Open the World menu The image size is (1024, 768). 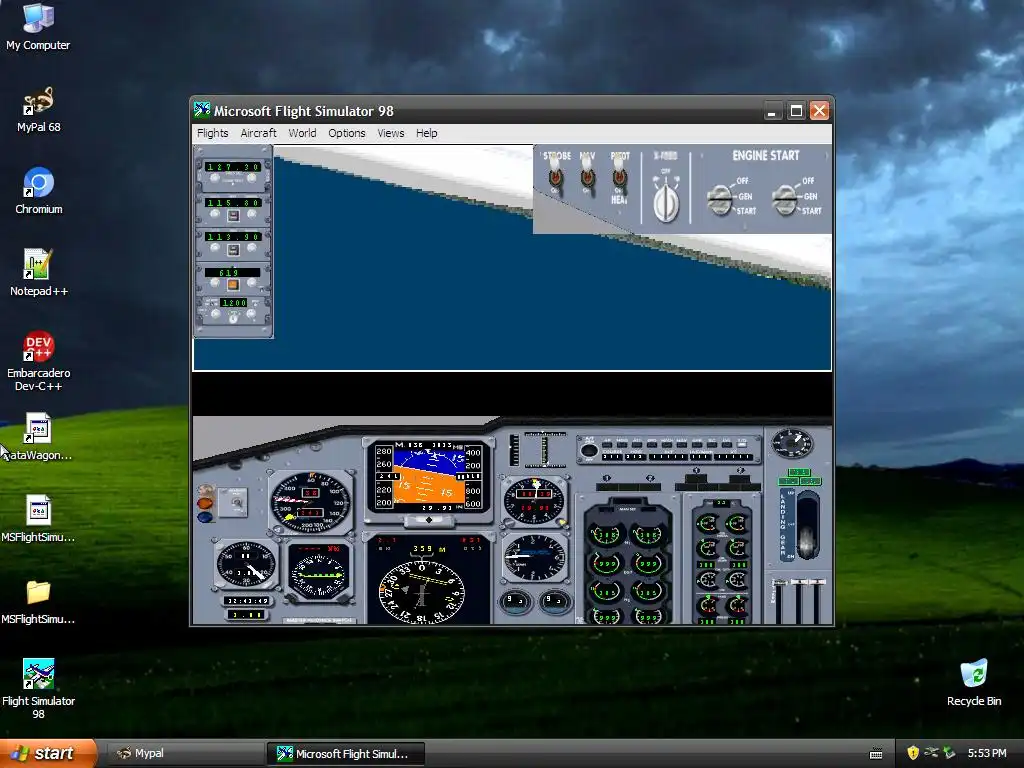pyautogui.click(x=302, y=133)
